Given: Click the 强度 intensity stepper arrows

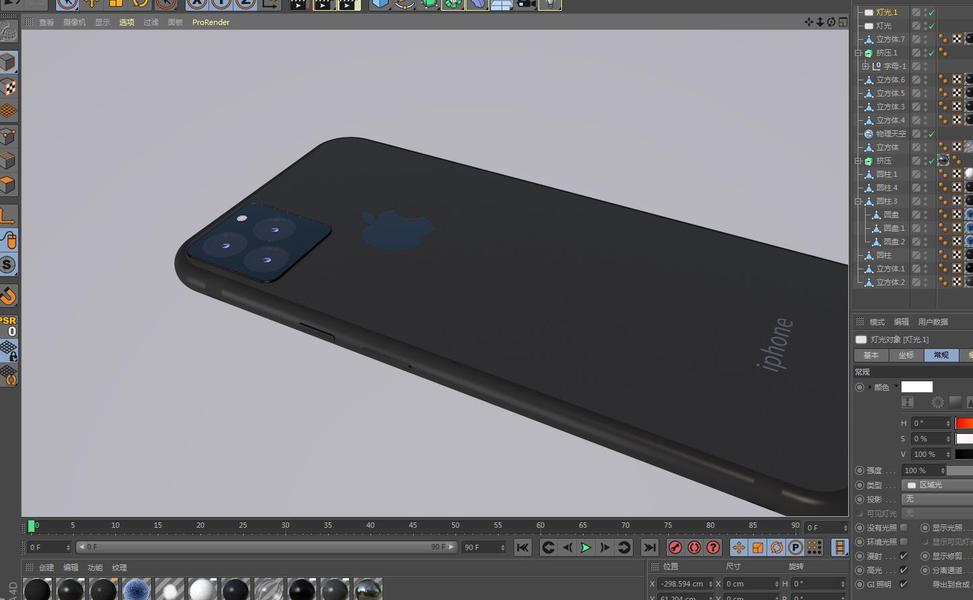Looking at the screenshot, I should click(x=943, y=470).
